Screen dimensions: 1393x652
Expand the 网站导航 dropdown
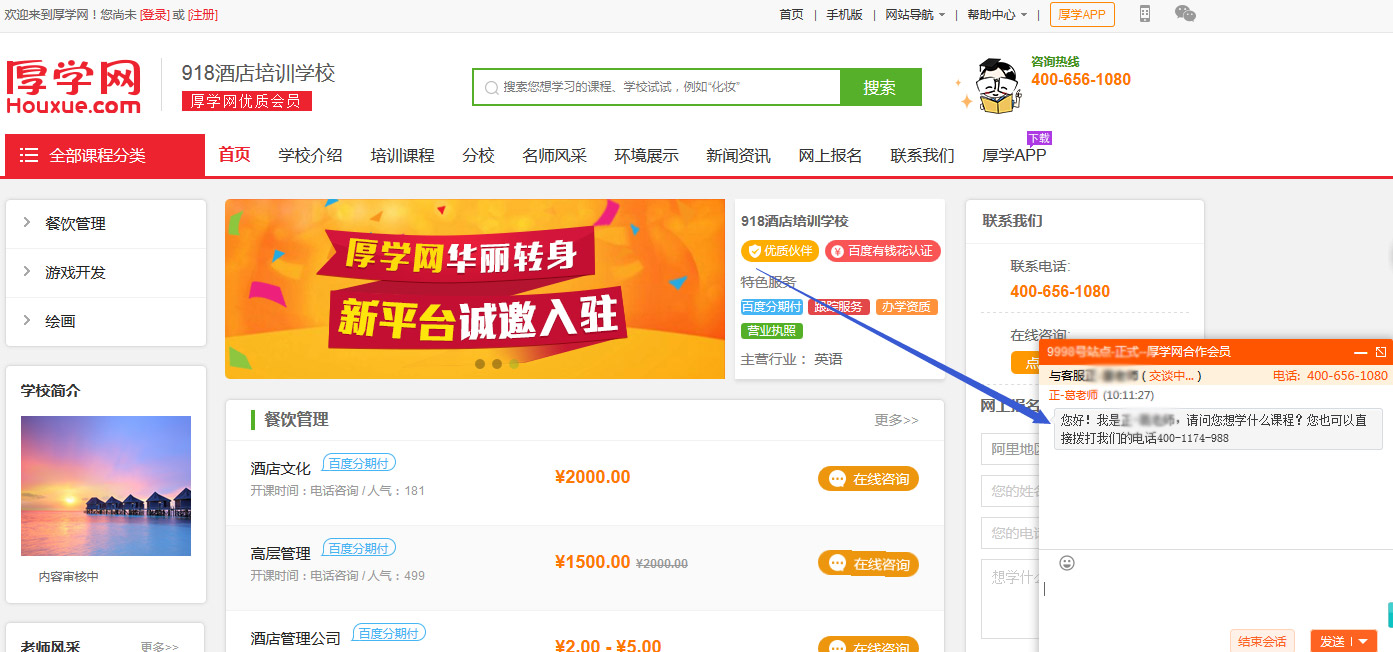click(915, 15)
